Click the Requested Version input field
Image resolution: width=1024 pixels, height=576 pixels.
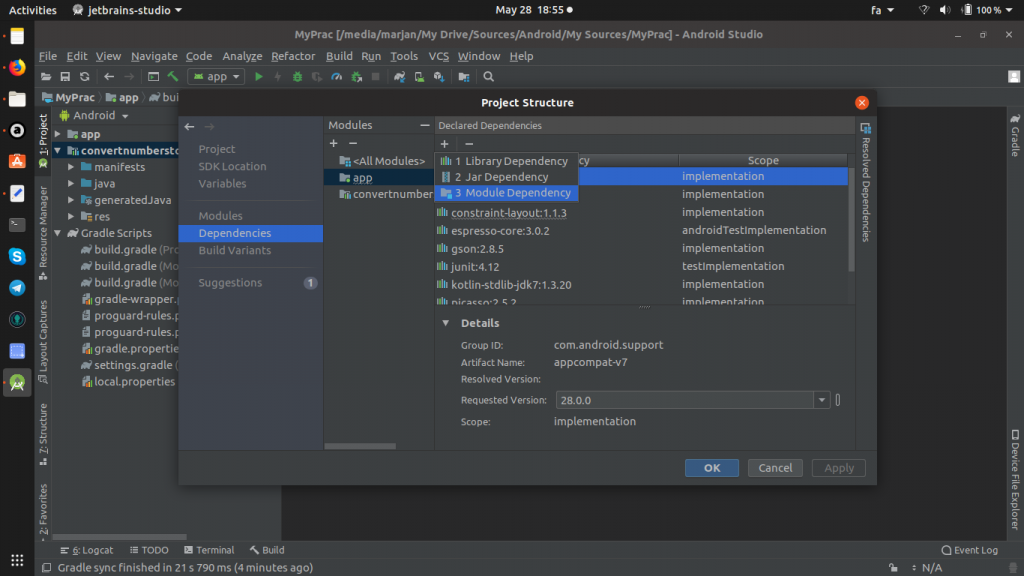pyautogui.click(x=684, y=400)
